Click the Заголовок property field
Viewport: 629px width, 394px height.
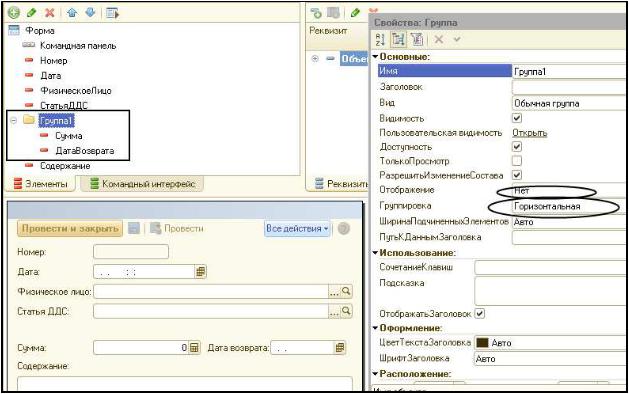click(x=569, y=87)
